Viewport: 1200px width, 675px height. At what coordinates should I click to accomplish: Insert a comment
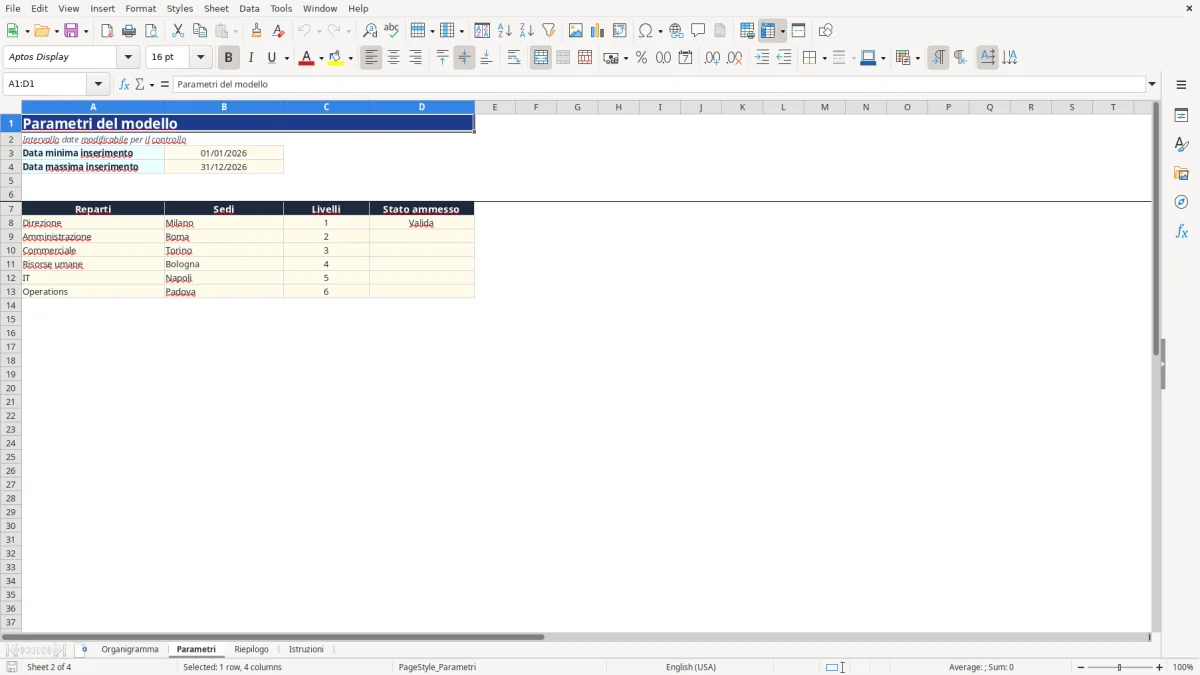[698, 31]
